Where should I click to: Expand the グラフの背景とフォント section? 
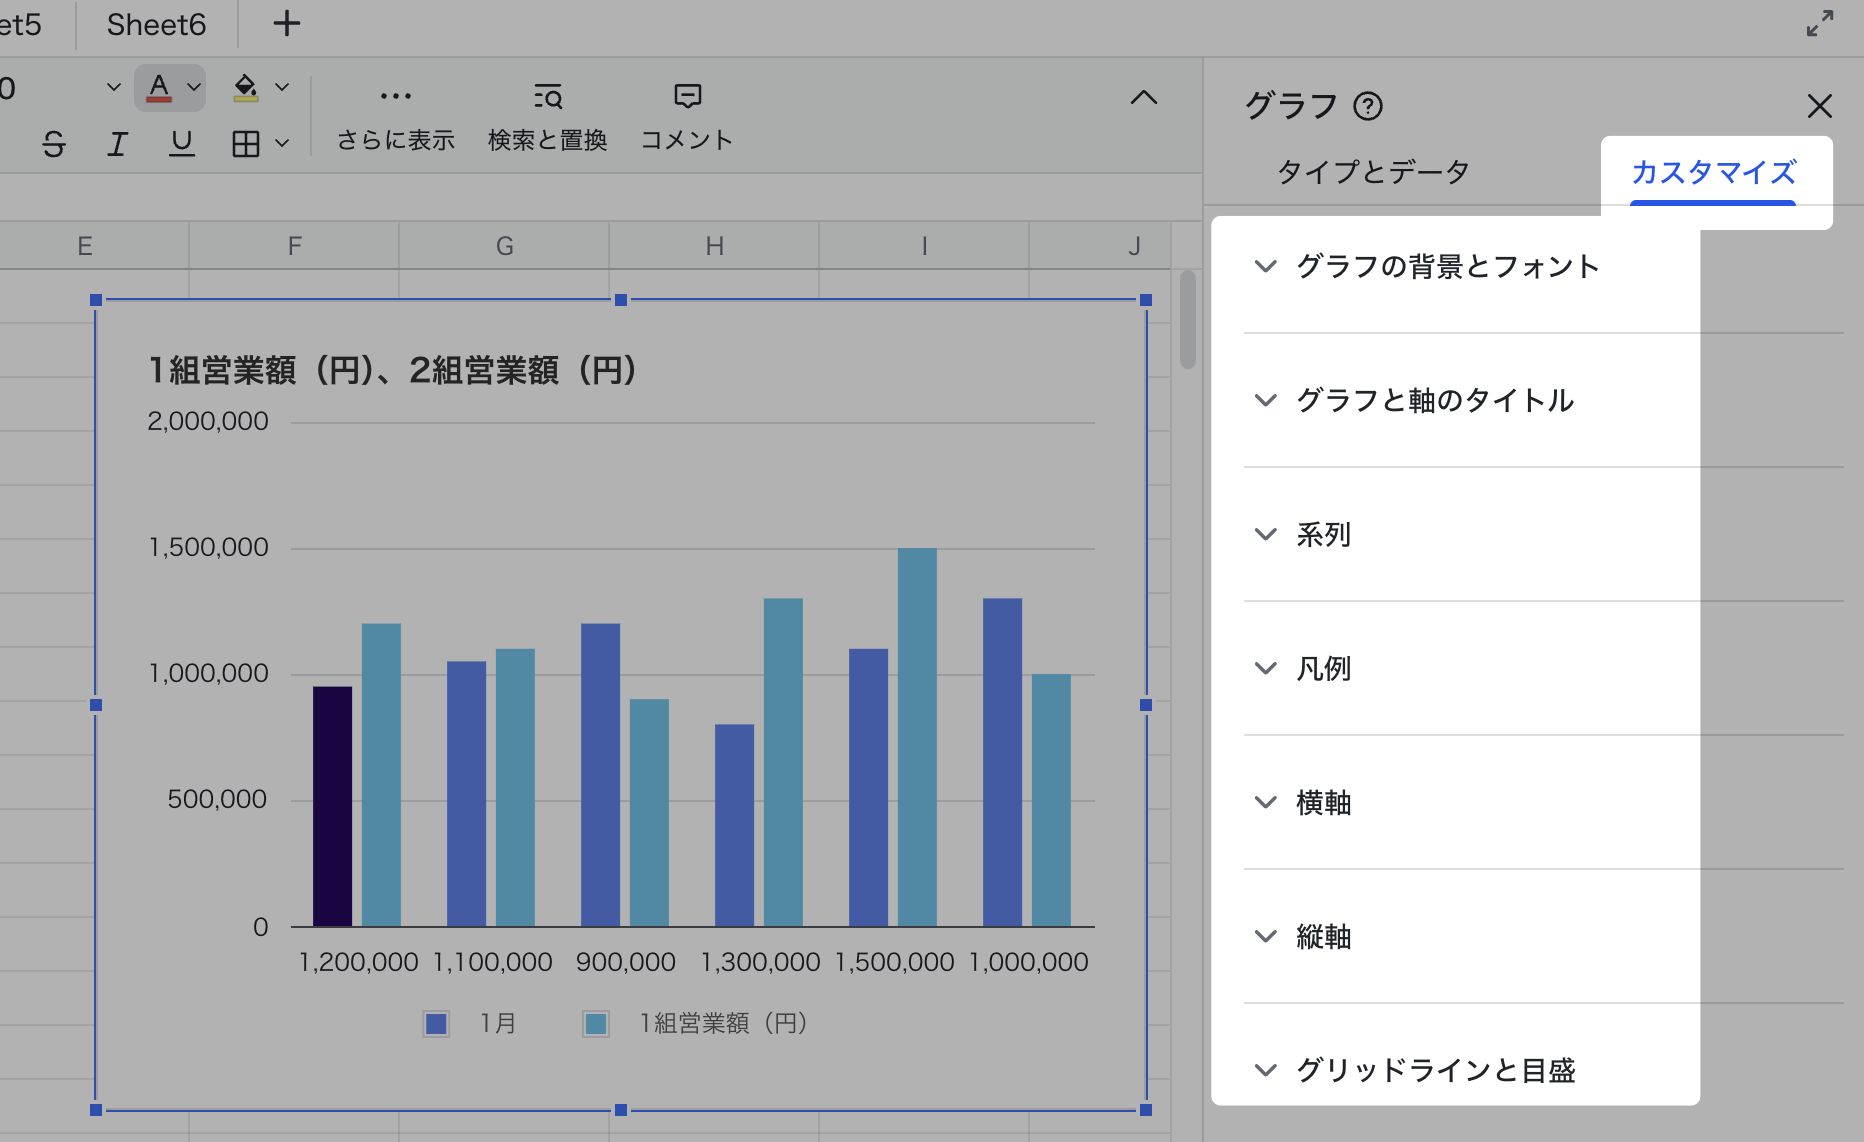(1447, 266)
